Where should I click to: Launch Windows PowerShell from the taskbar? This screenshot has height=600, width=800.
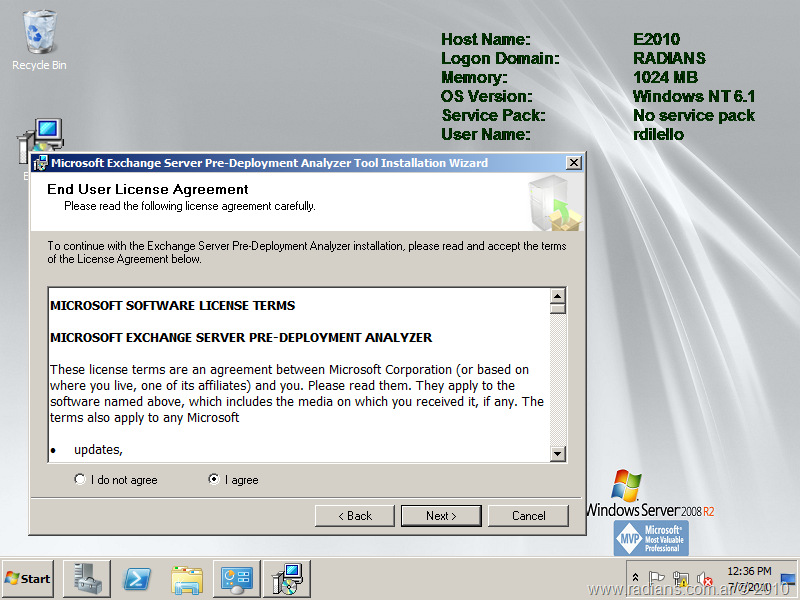coord(136,579)
